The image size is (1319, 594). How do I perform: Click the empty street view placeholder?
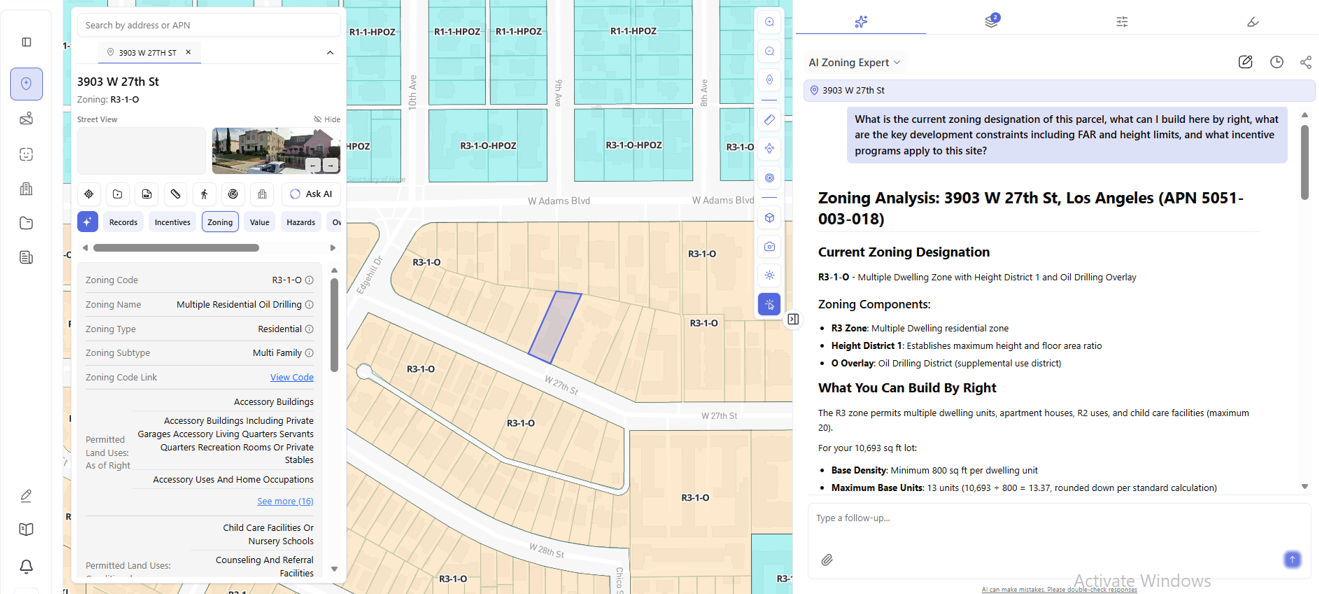pos(141,150)
